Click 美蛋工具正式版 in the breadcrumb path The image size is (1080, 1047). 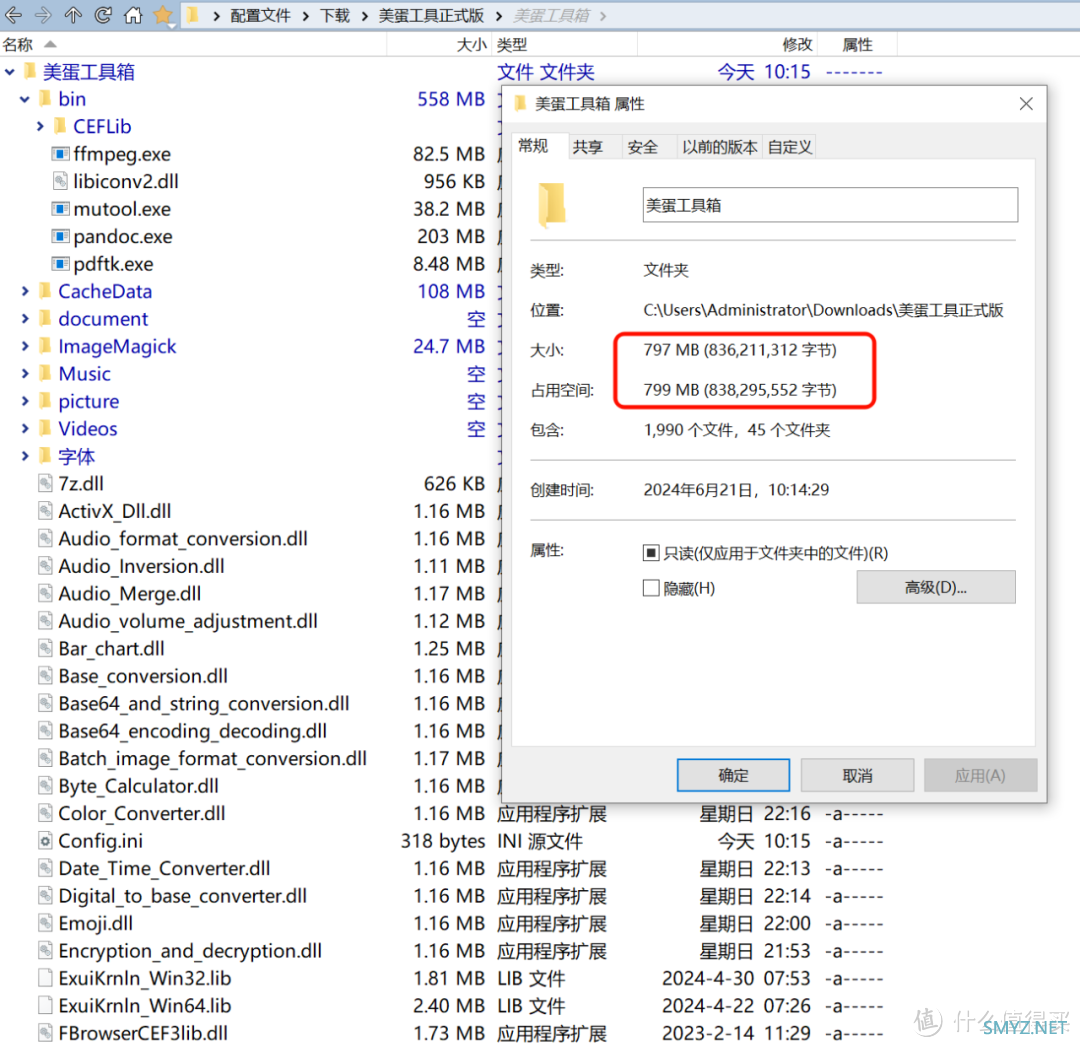coord(431,15)
